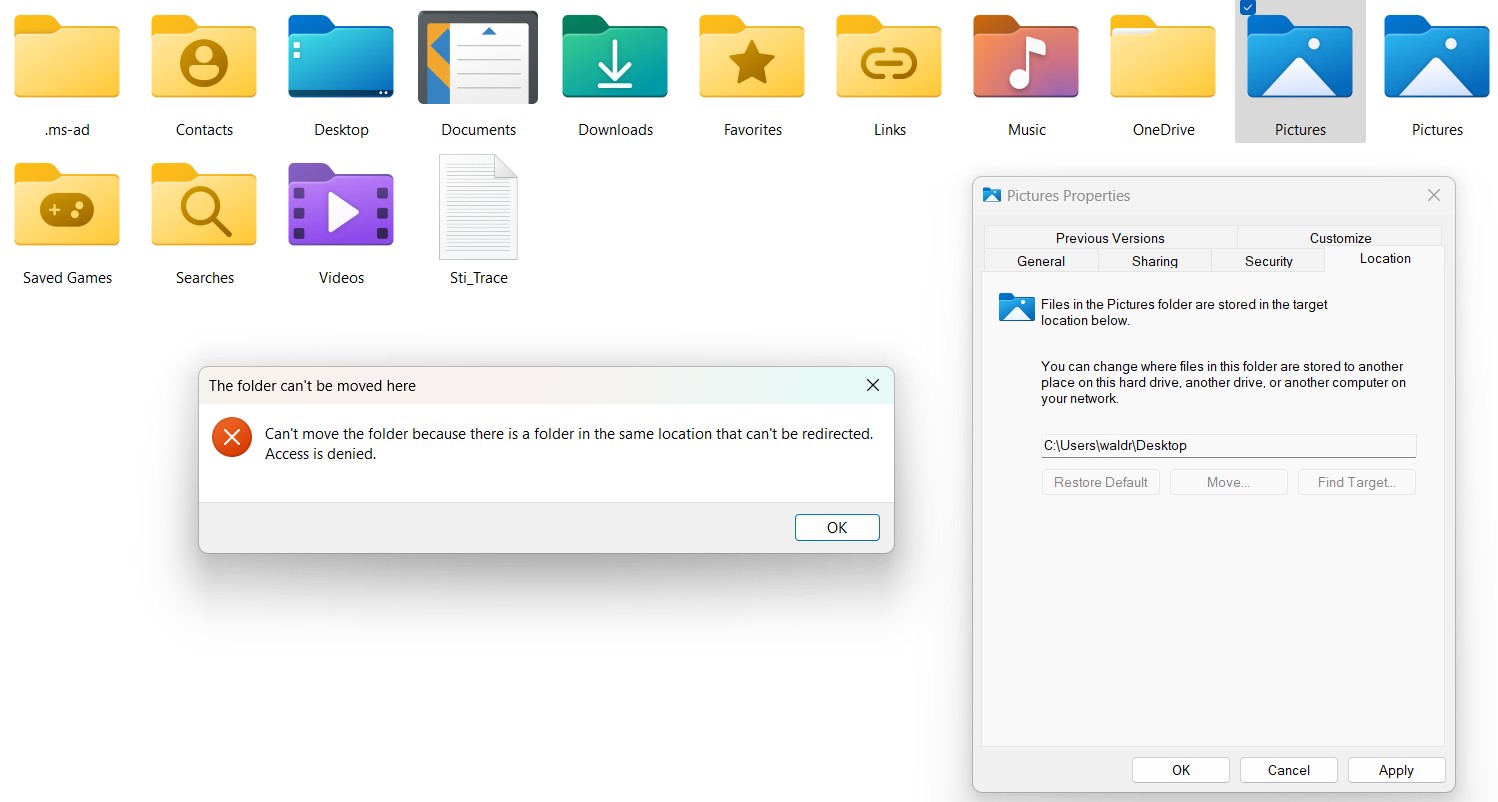Select the Location tab
The height and width of the screenshot is (802, 1498).
[x=1385, y=259]
